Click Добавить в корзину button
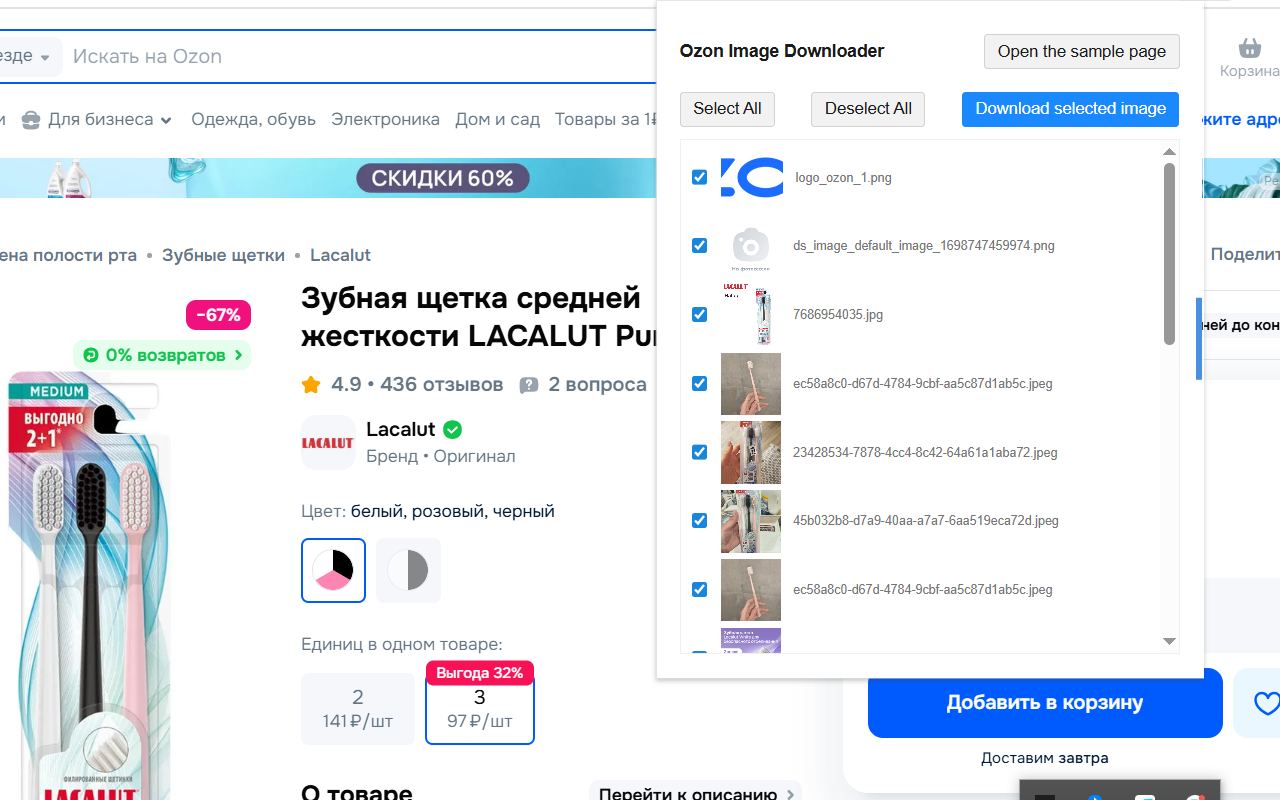 click(x=1045, y=703)
